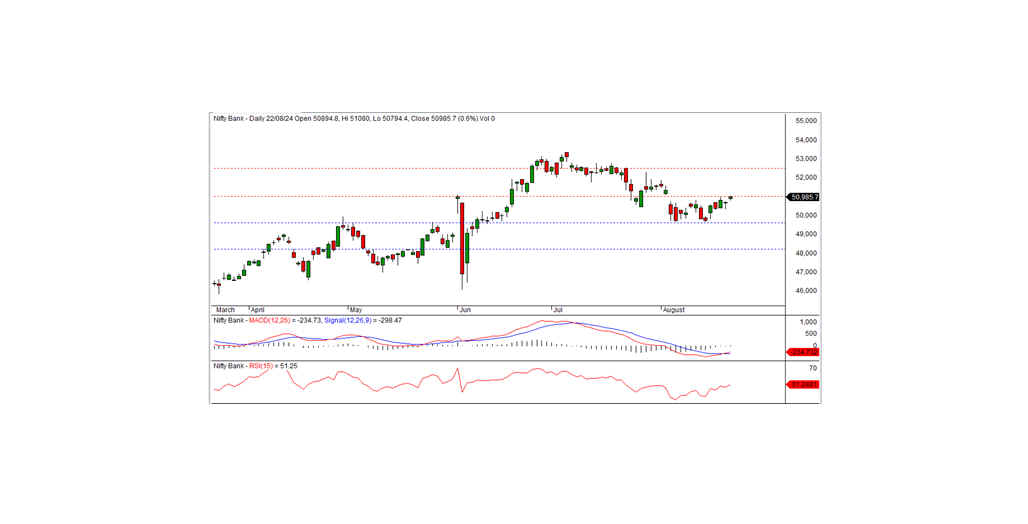Click the March label on time axis
This screenshot has height=524, width=1028.
point(225,310)
